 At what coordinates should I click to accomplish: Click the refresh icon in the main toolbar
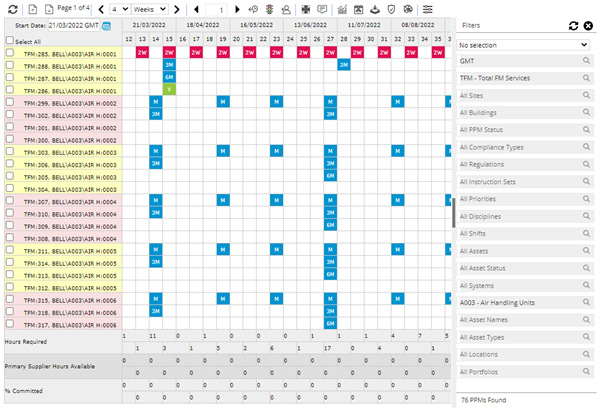pyautogui.click(x=10, y=8)
